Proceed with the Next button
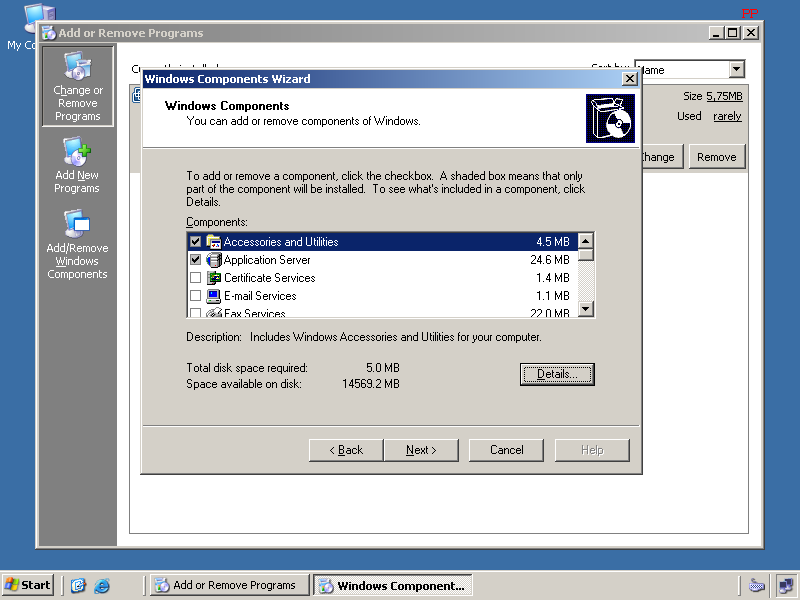The image size is (800, 600). (x=421, y=450)
